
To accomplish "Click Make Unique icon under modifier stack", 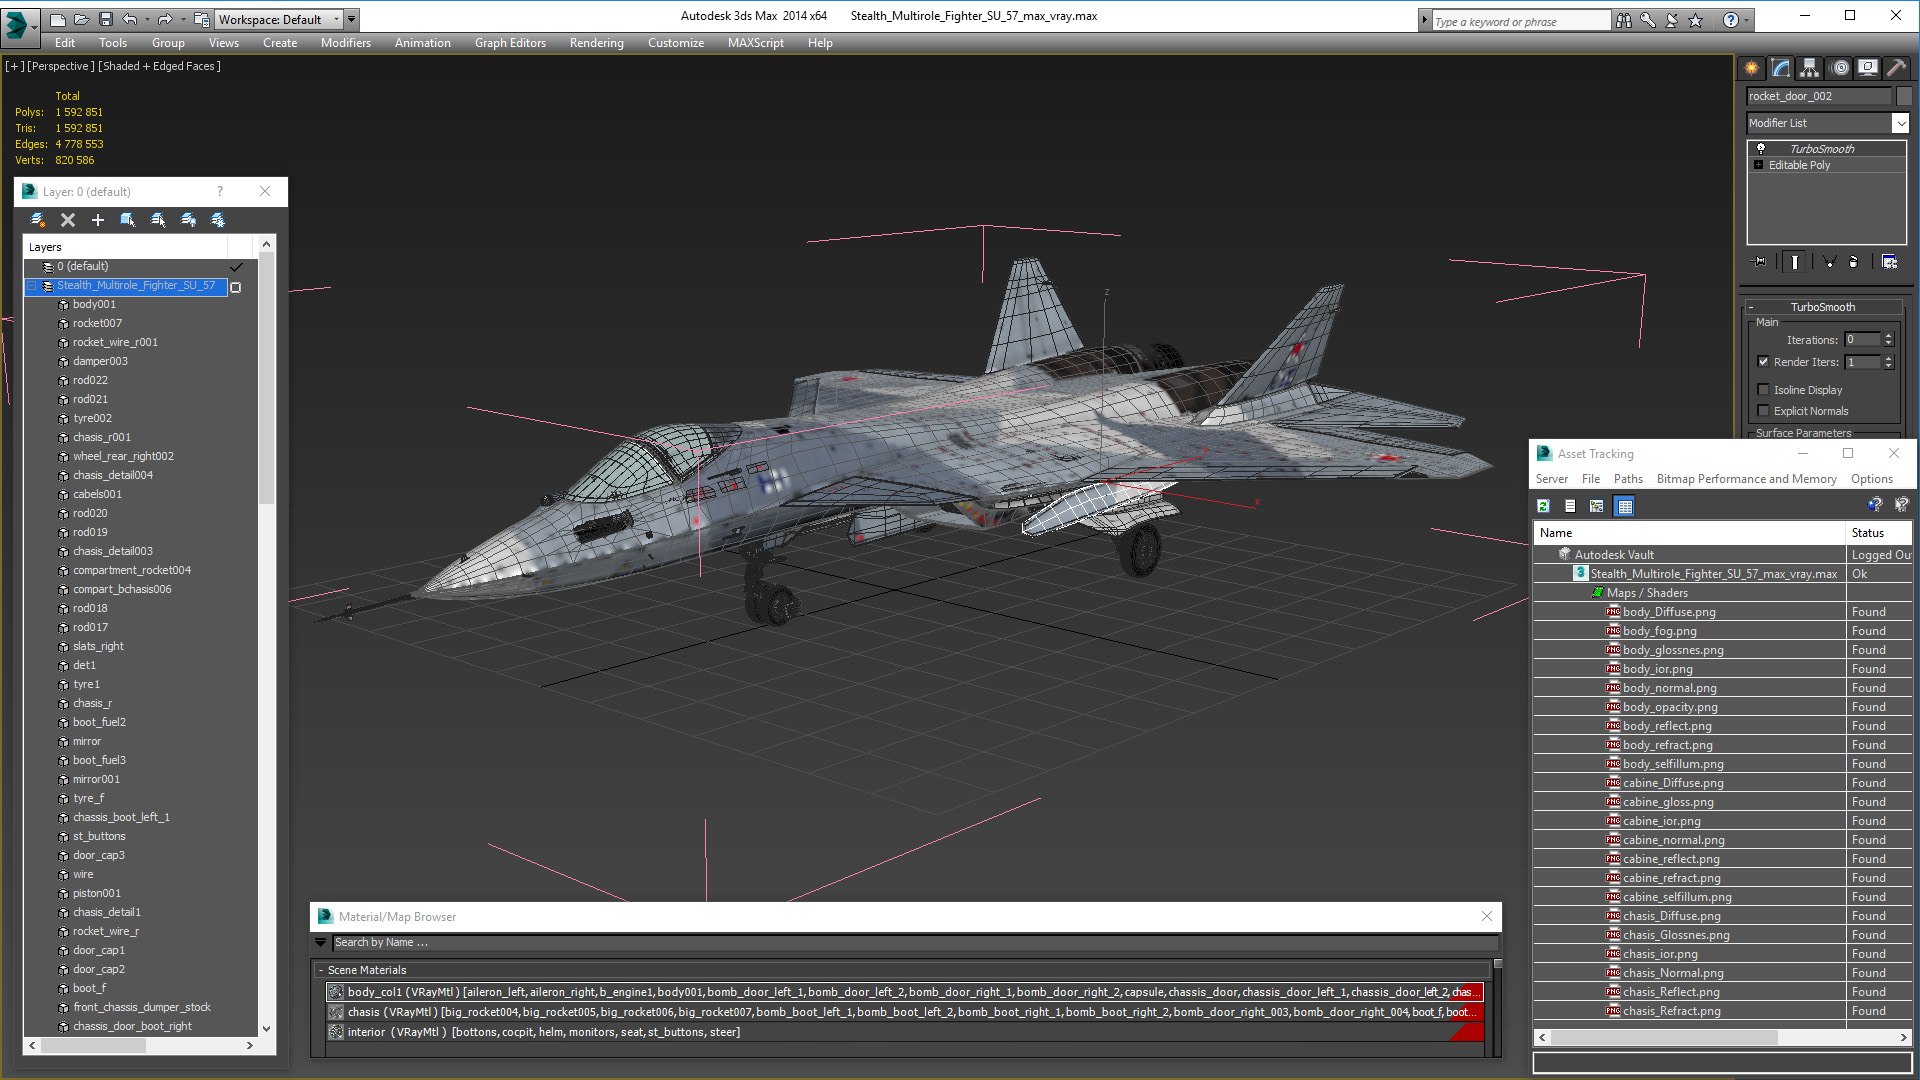I will click(1829, 262).
